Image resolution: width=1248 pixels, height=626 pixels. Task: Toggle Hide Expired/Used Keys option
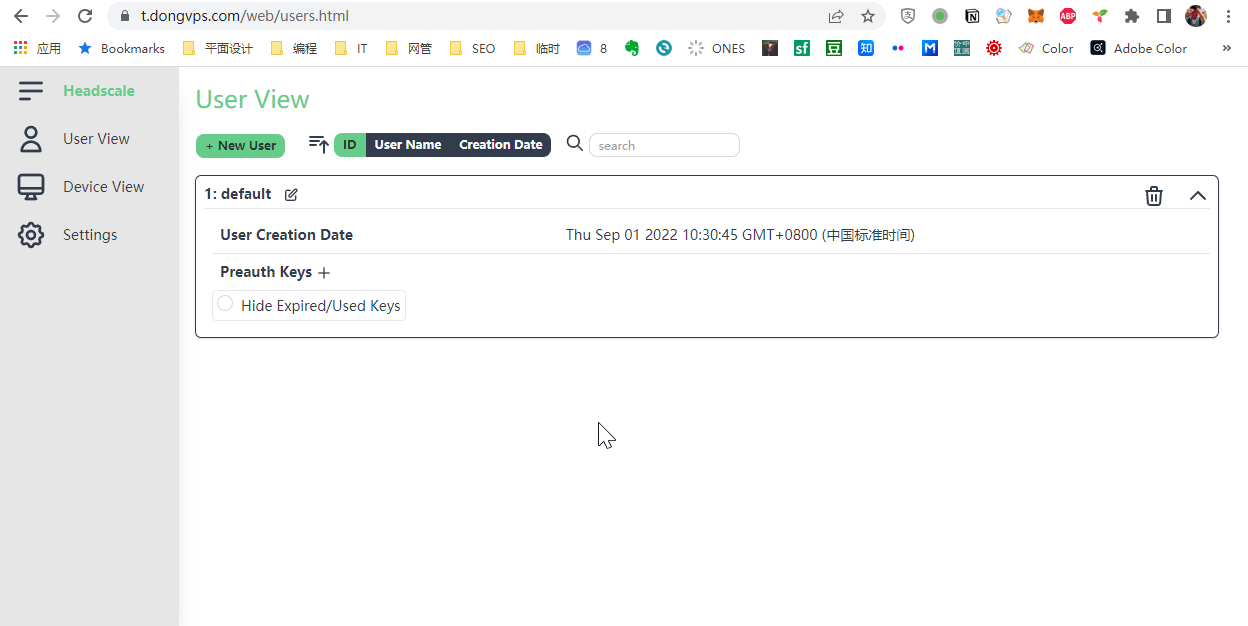pos(226,304)
